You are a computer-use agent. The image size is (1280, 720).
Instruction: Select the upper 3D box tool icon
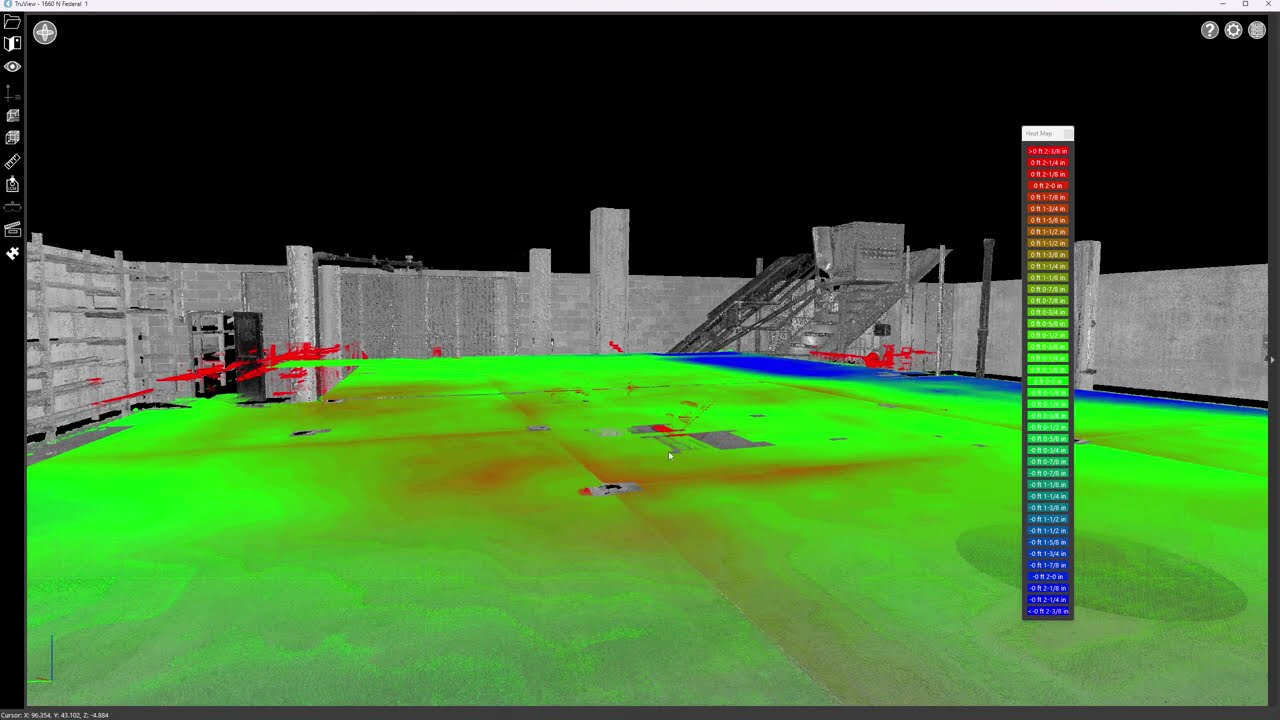pyautogui.click(x=12, y=116)
